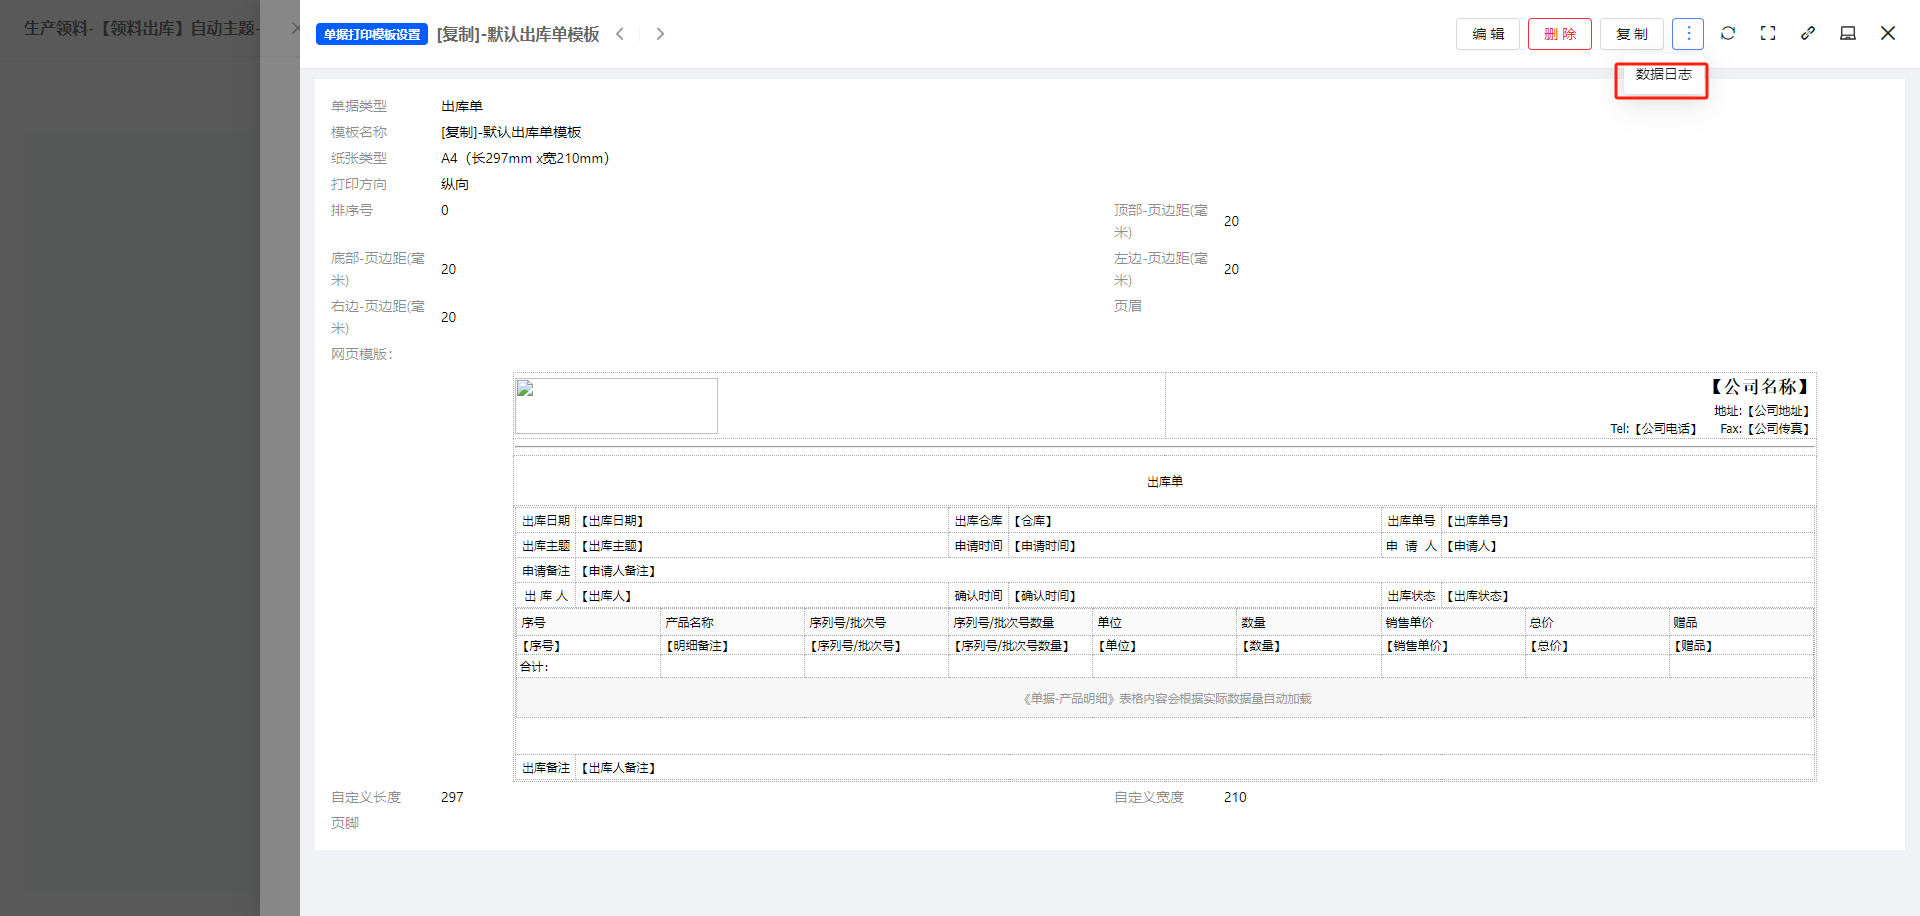Click the 纸张类型 value A4 text
The height and width of the screenshot is (916, 1920).
pos(525,158)
